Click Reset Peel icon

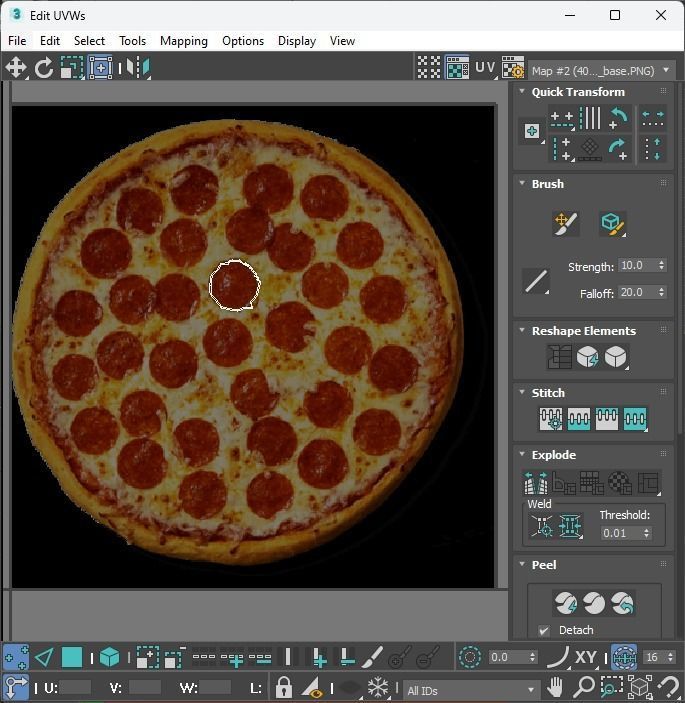click(x=622, y=603)
